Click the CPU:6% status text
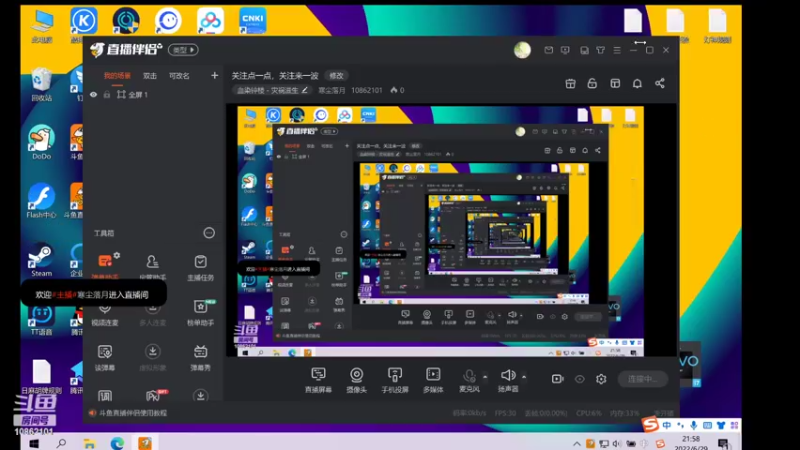 (x=589, y=413)
